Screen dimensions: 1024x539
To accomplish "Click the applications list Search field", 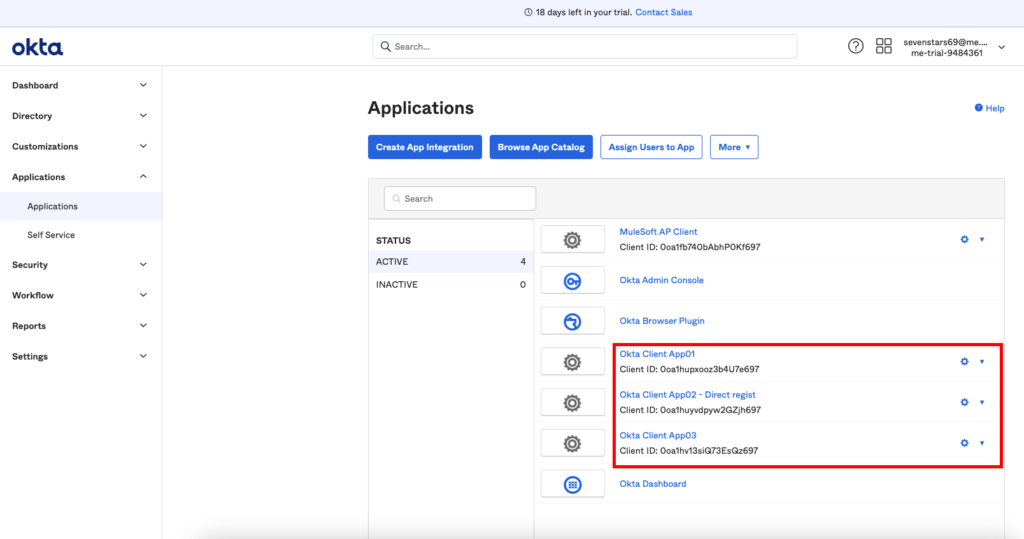I will click(x=460, y=199).
